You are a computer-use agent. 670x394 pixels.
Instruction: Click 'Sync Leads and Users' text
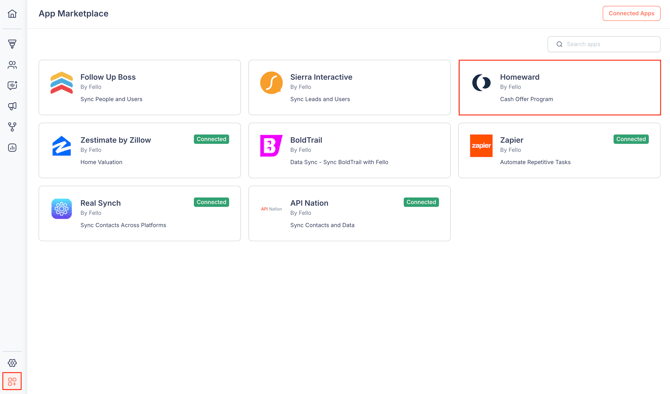tap(320, 99)
